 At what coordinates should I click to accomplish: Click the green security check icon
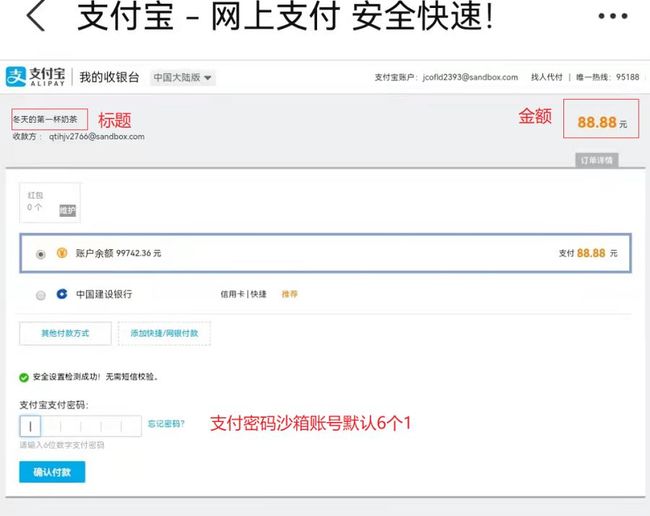pos(24,377)
